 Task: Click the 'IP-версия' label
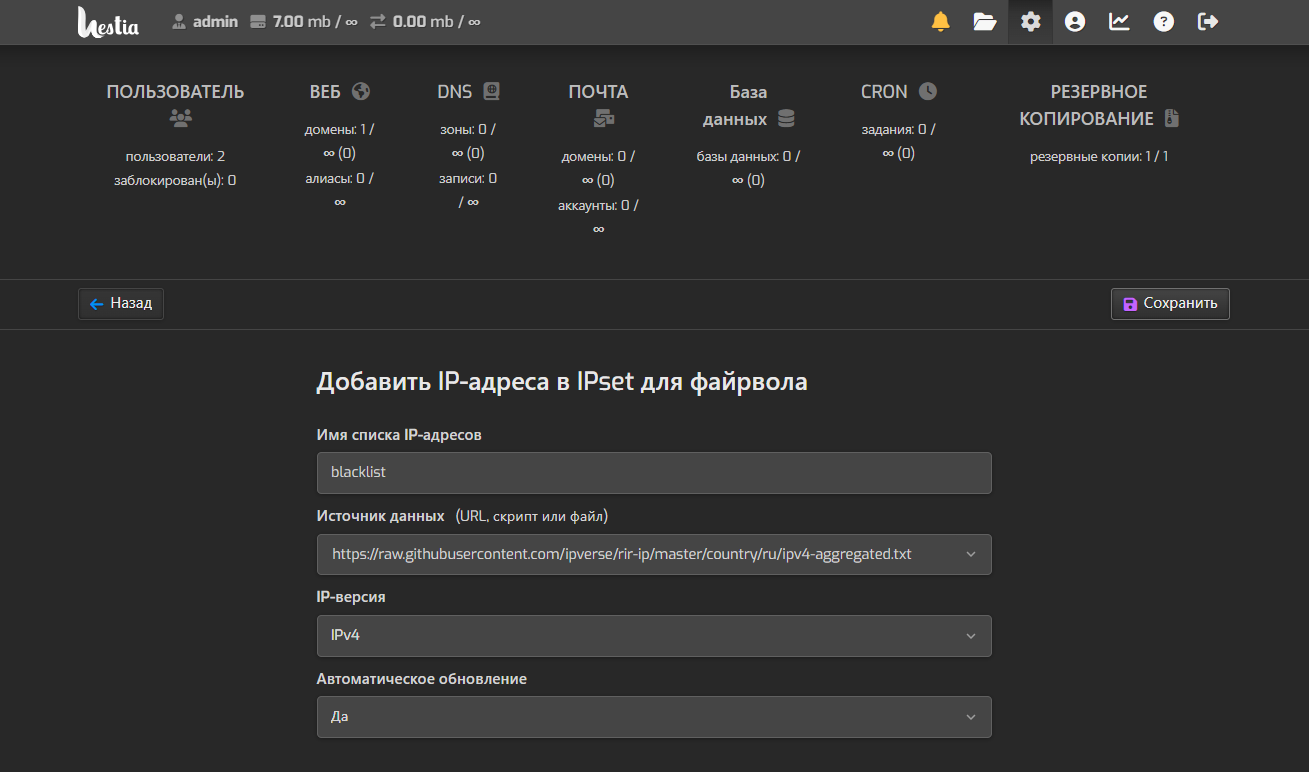click(351, 596)
